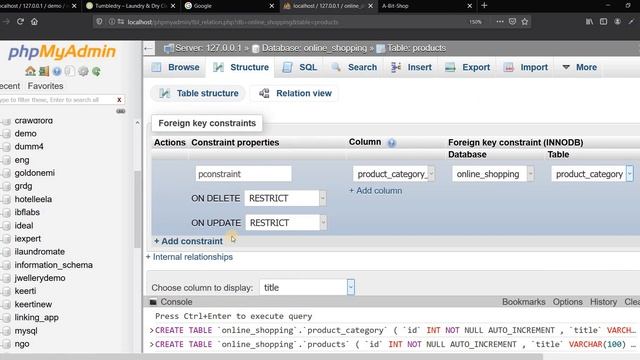The image size is (640, 360).
Task: Switch to Table structure sub-tab
Action: (198, 93)
